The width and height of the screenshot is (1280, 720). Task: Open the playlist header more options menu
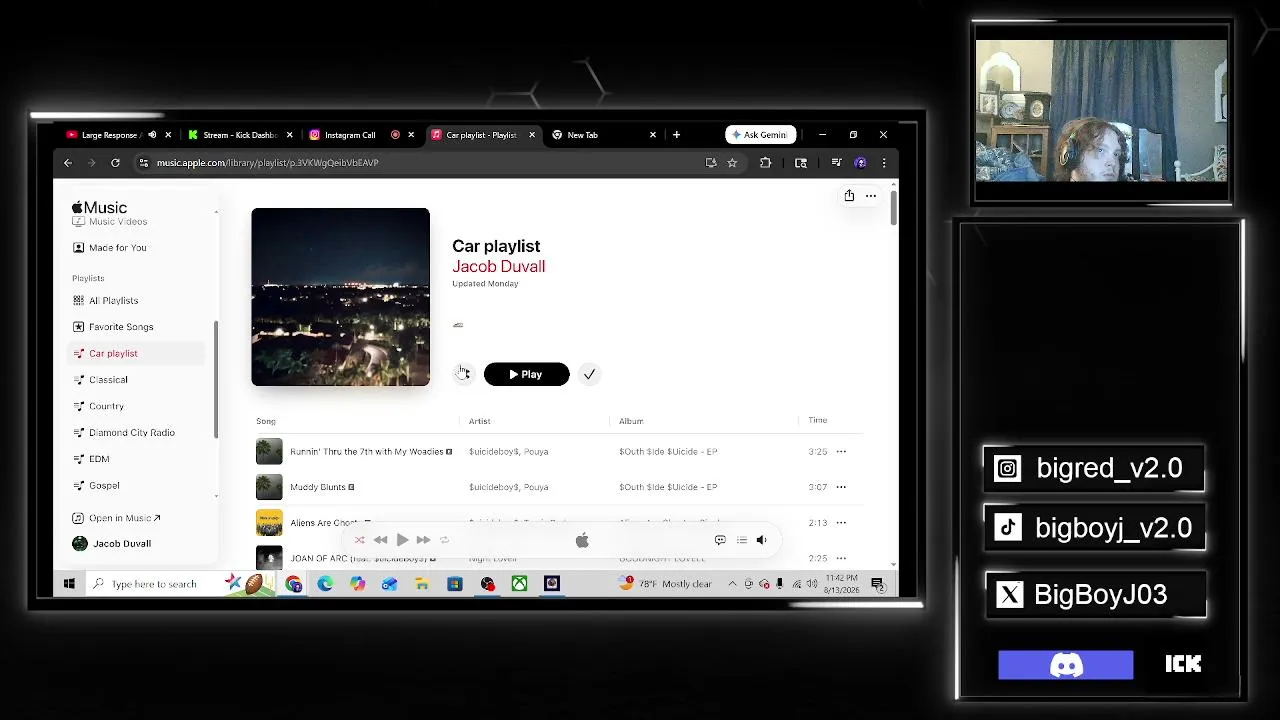coord(871,196)
